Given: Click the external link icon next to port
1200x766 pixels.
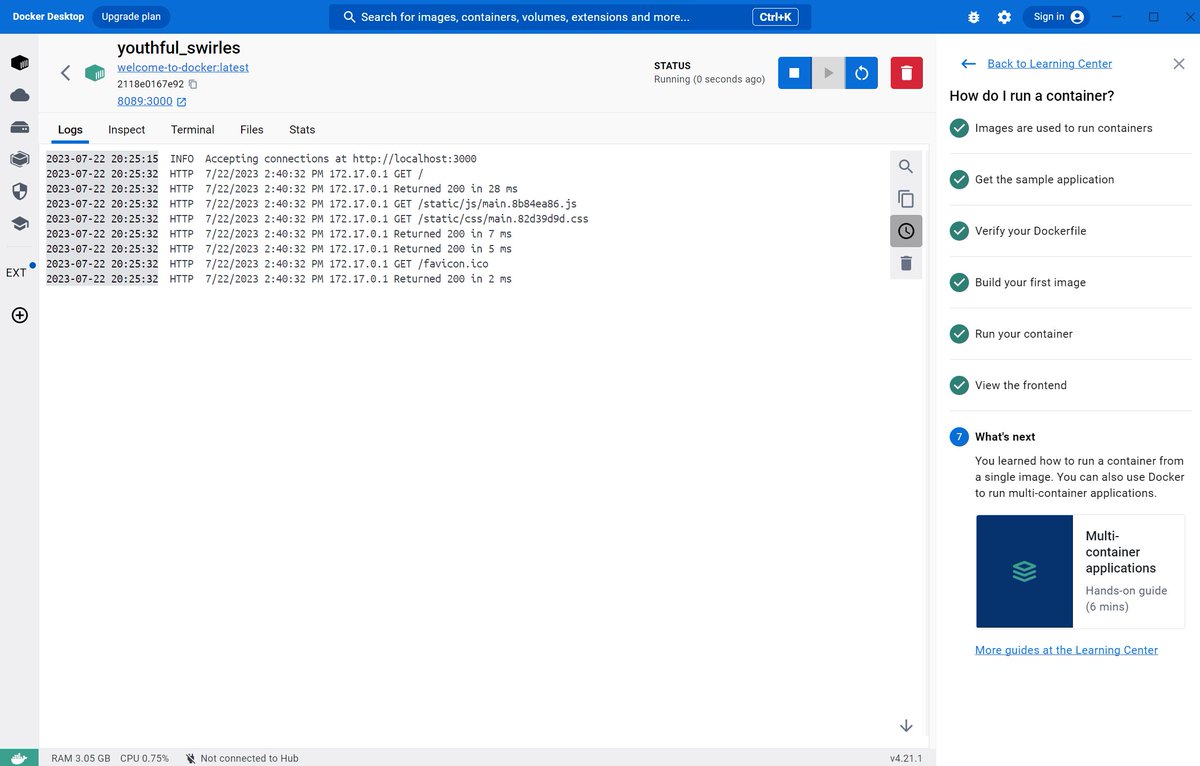Looking at the screenshot, I should pyautogui.click(x=181, y=102).
